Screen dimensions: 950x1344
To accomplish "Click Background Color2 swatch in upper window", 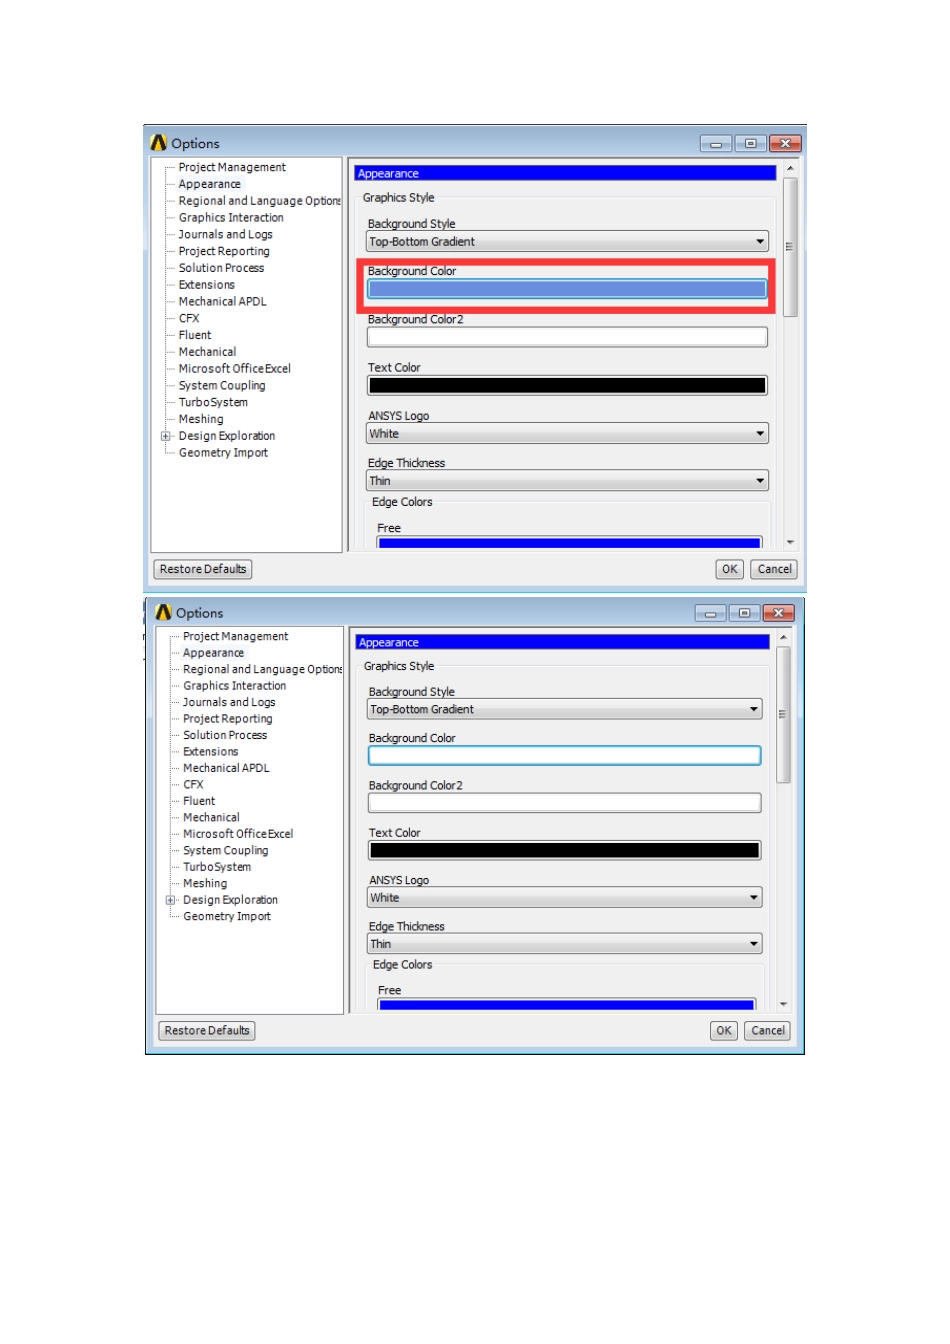I will point(567,337).
